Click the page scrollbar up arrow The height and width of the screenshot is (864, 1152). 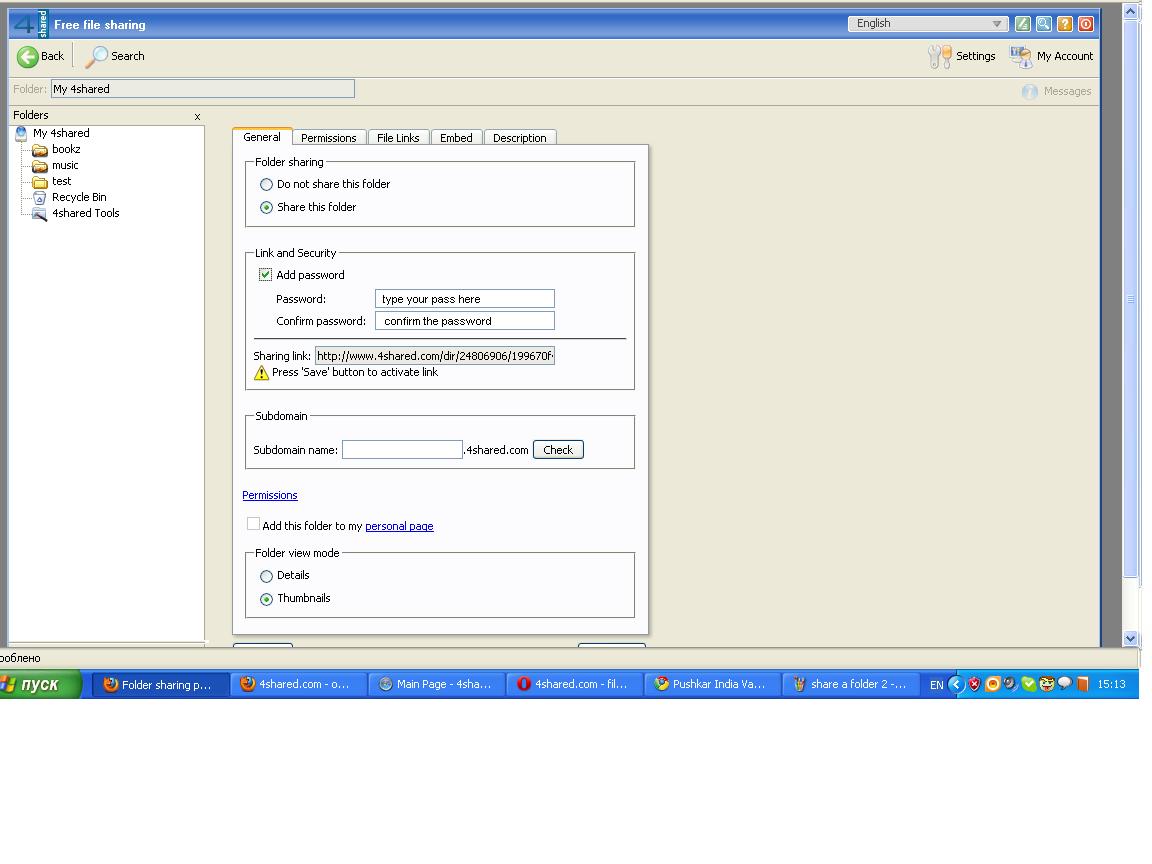coord(1131,12)
